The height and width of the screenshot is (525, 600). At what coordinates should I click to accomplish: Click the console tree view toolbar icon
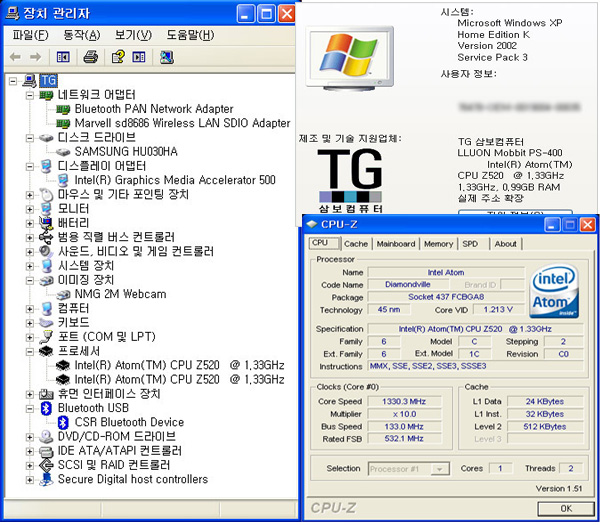pos(63,57)
